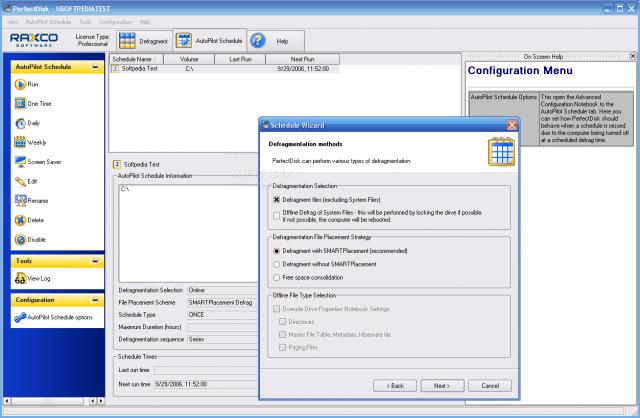The width and height of the screenshot is (640, 418).
Task: Click sidebar scrollbar right arrow
Action: 101,401
